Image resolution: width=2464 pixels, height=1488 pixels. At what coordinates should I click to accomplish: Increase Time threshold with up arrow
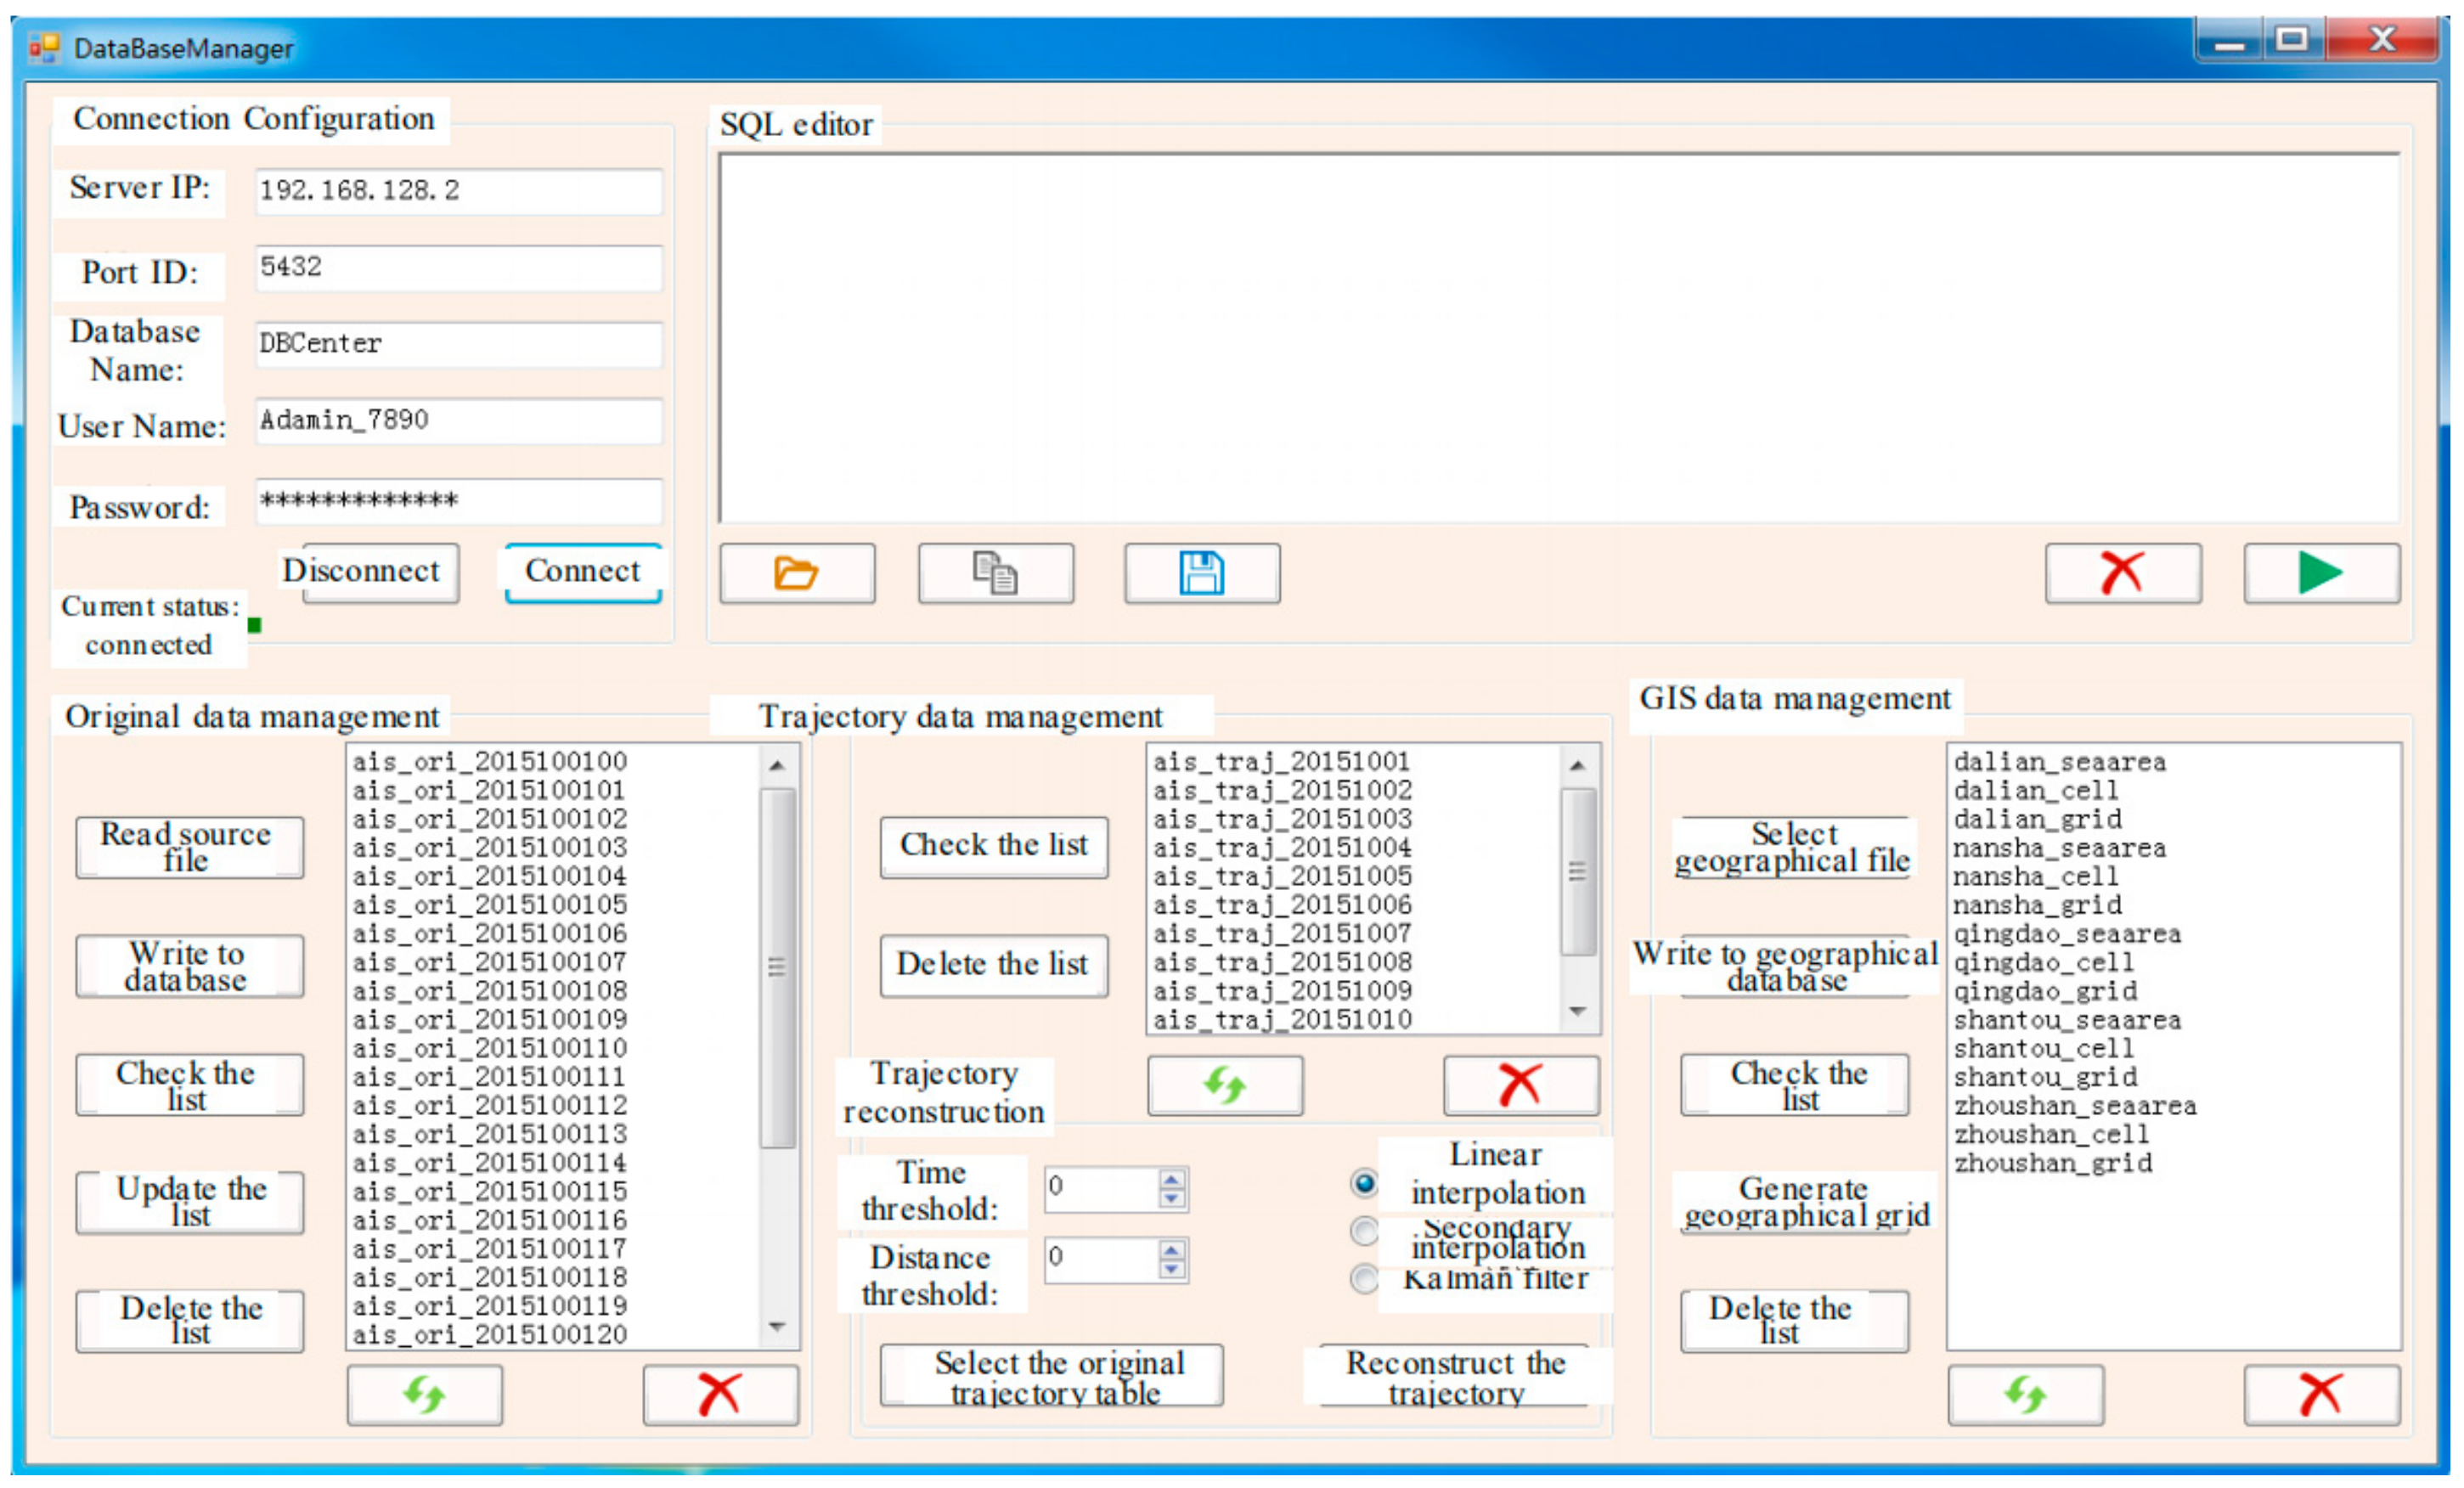(1172, 1178)
